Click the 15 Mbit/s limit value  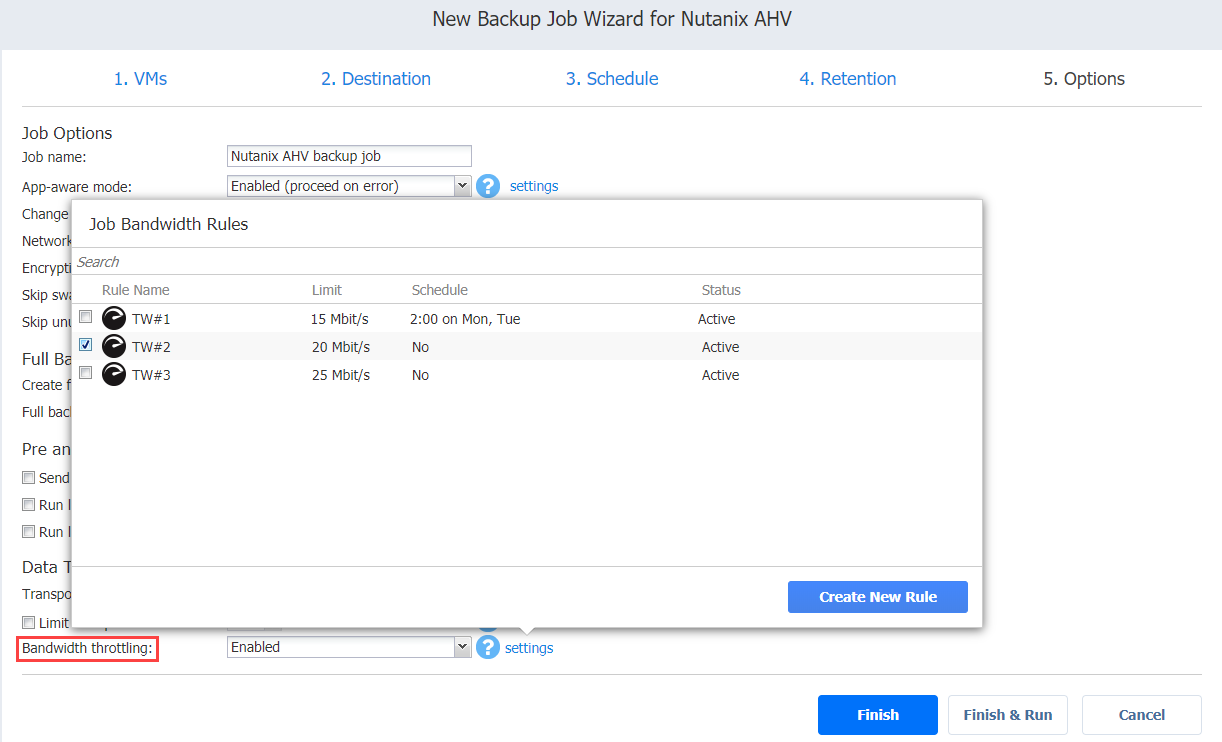click(340, 319)
